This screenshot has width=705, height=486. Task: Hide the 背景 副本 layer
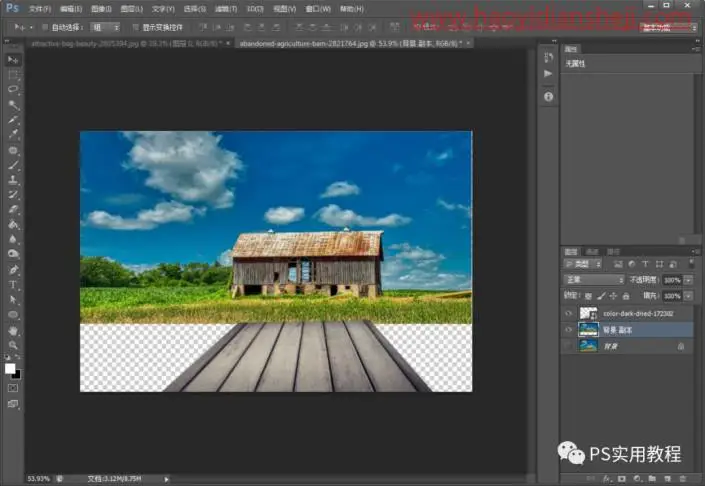(568, 330)
